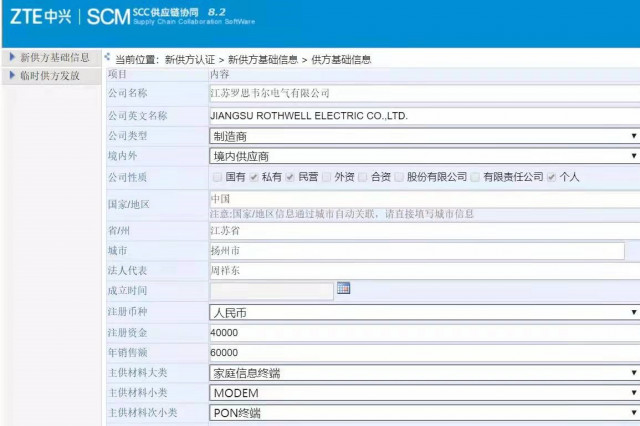The image size is (640, 426).
Task: Click 新供方认证 in the breadcrumb path
Action: click(x=190, y=60)
